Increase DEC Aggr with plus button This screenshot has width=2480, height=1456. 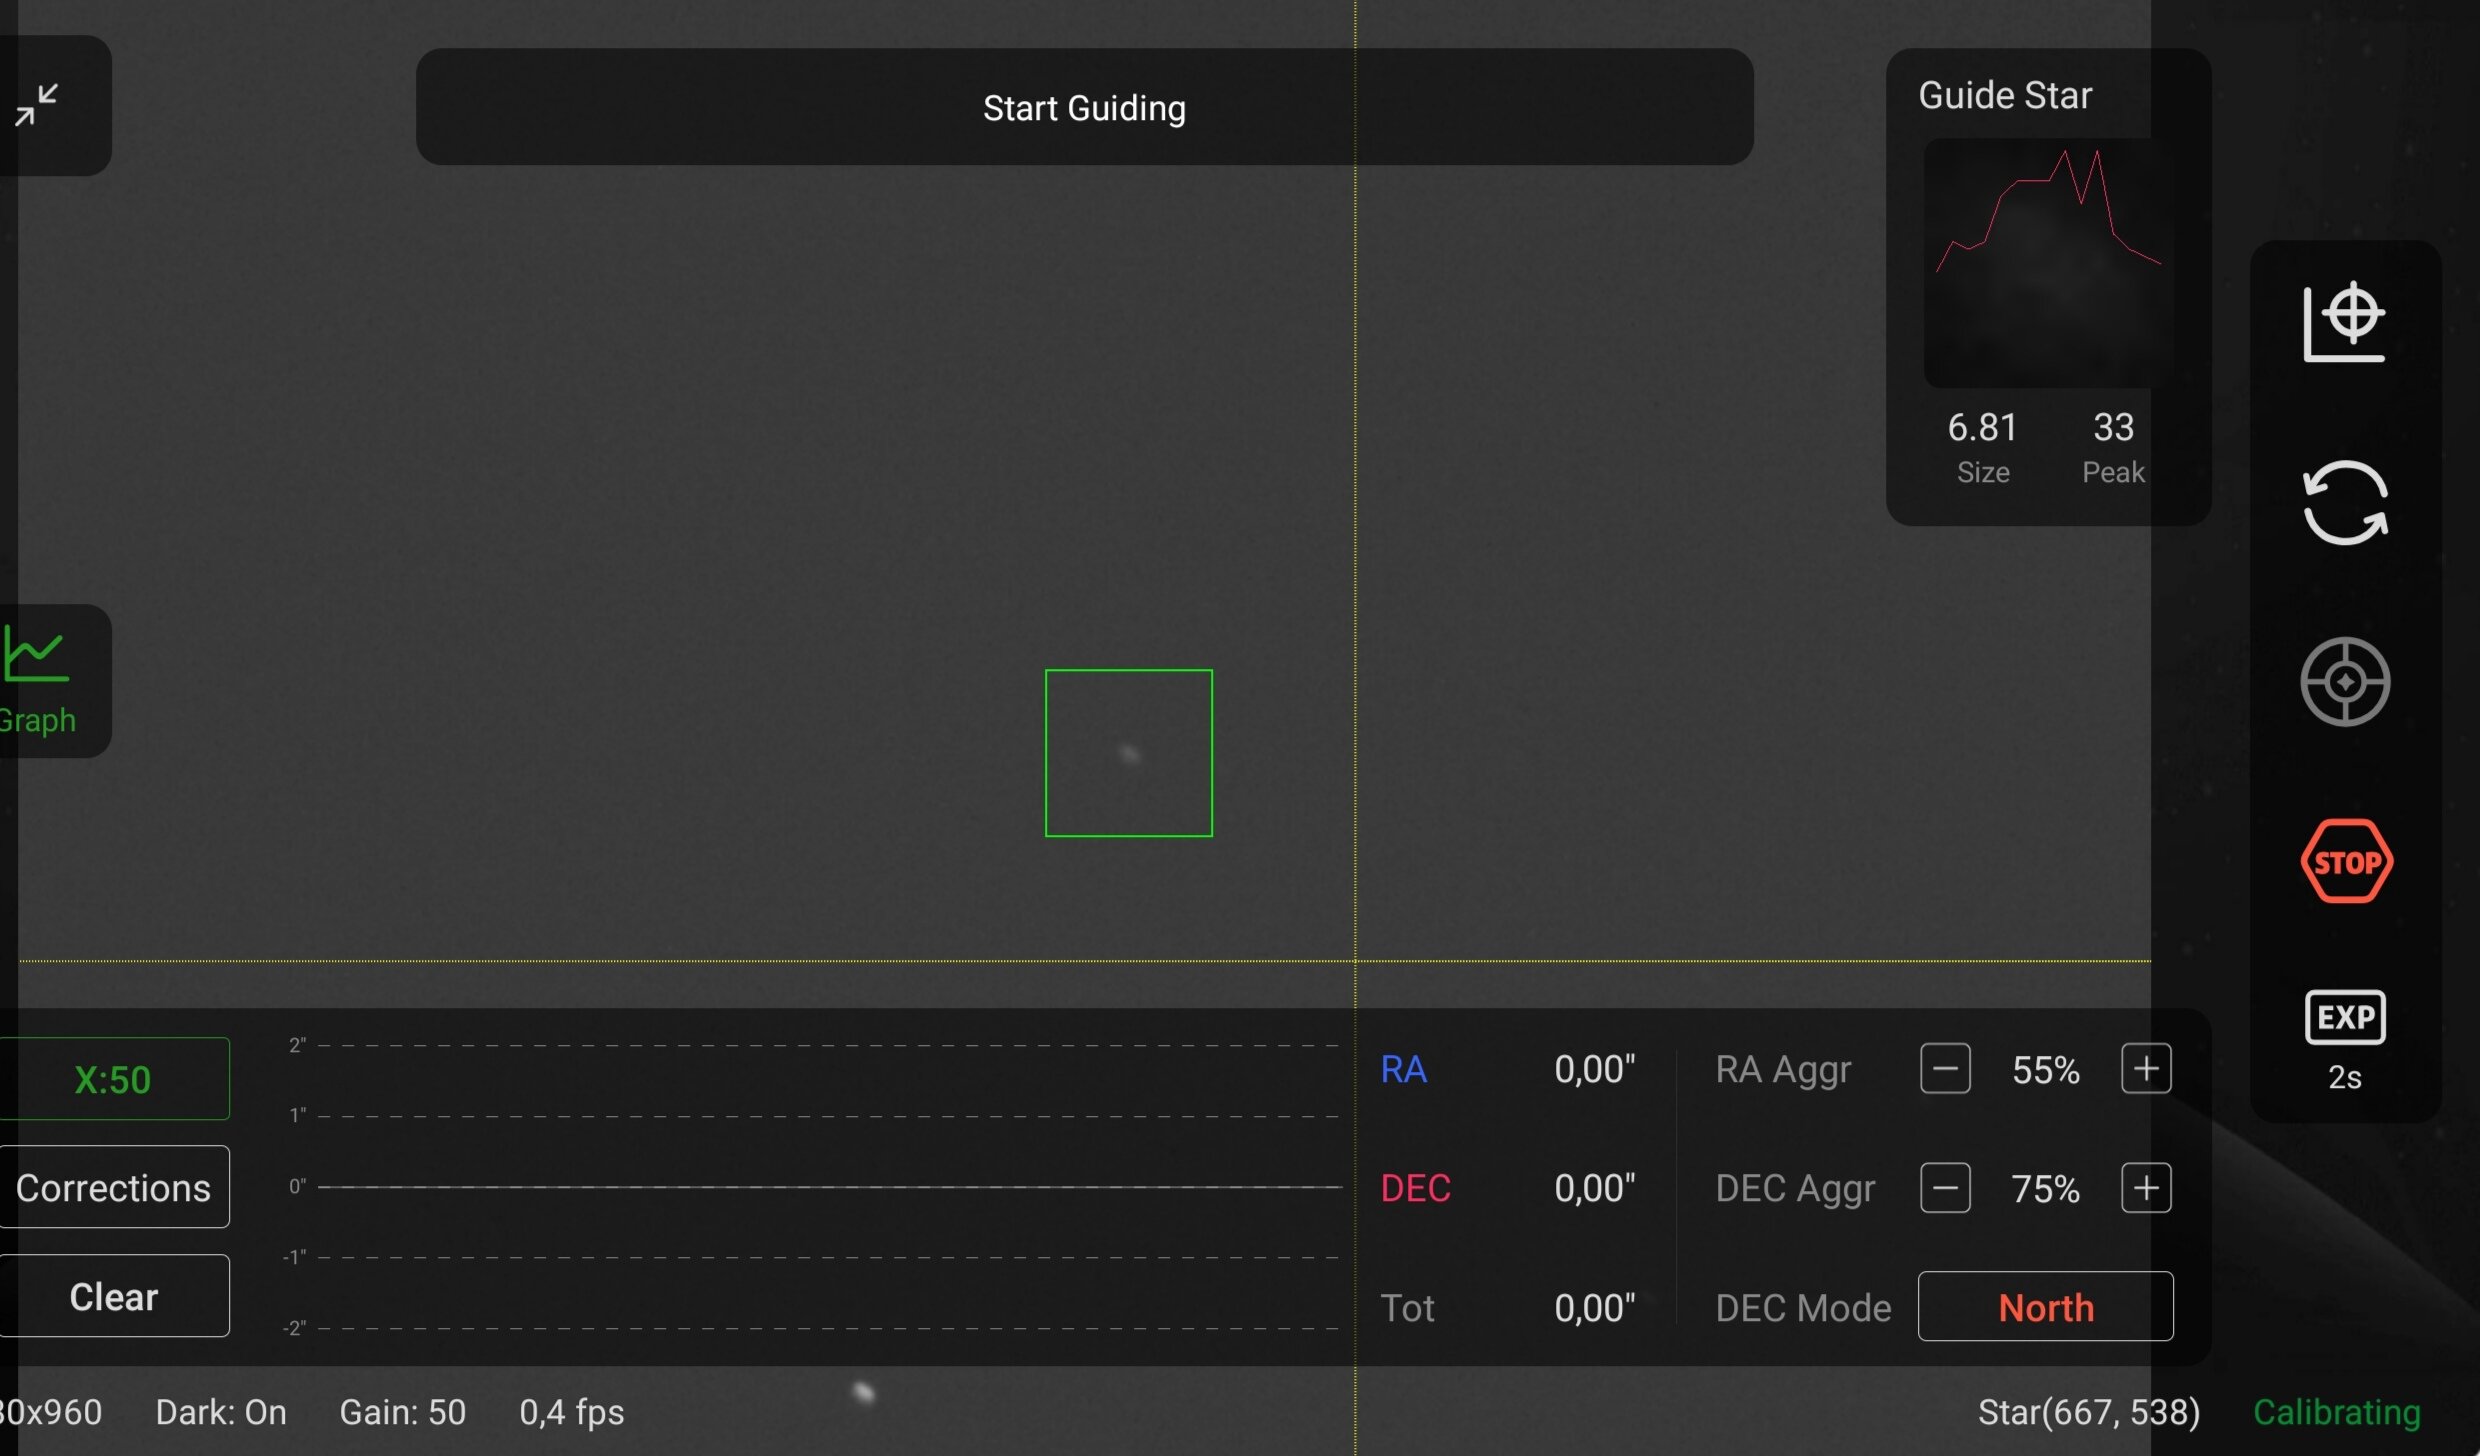2146,1188
